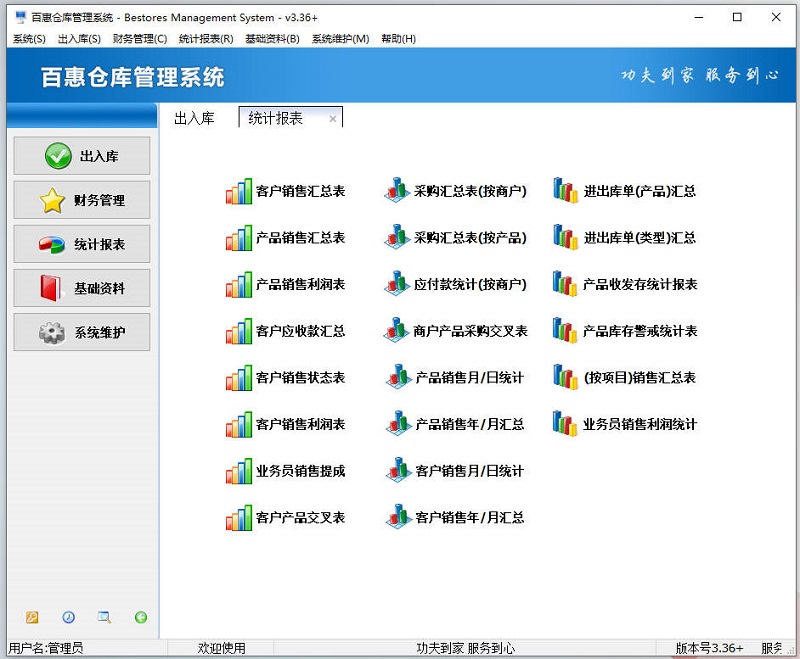Select the 系统维护 sidebar button

point(80,332)
